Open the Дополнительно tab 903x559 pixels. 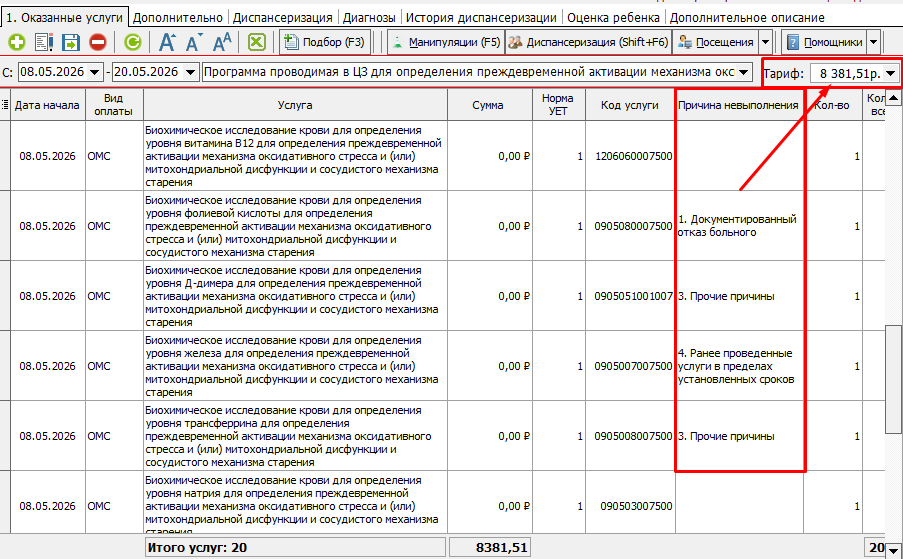coord(177,18)
